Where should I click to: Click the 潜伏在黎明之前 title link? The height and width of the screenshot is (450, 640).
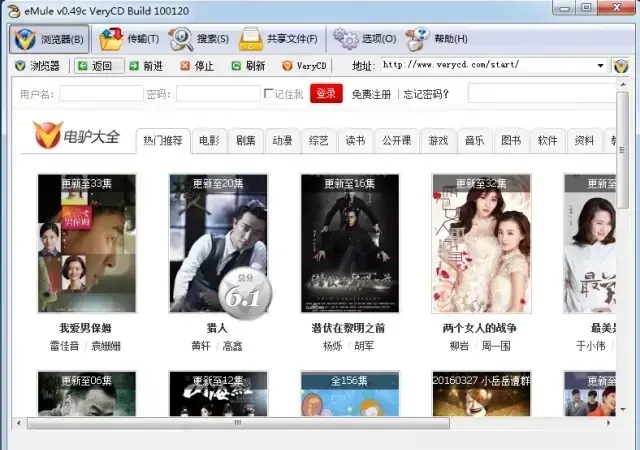(348, 328)
